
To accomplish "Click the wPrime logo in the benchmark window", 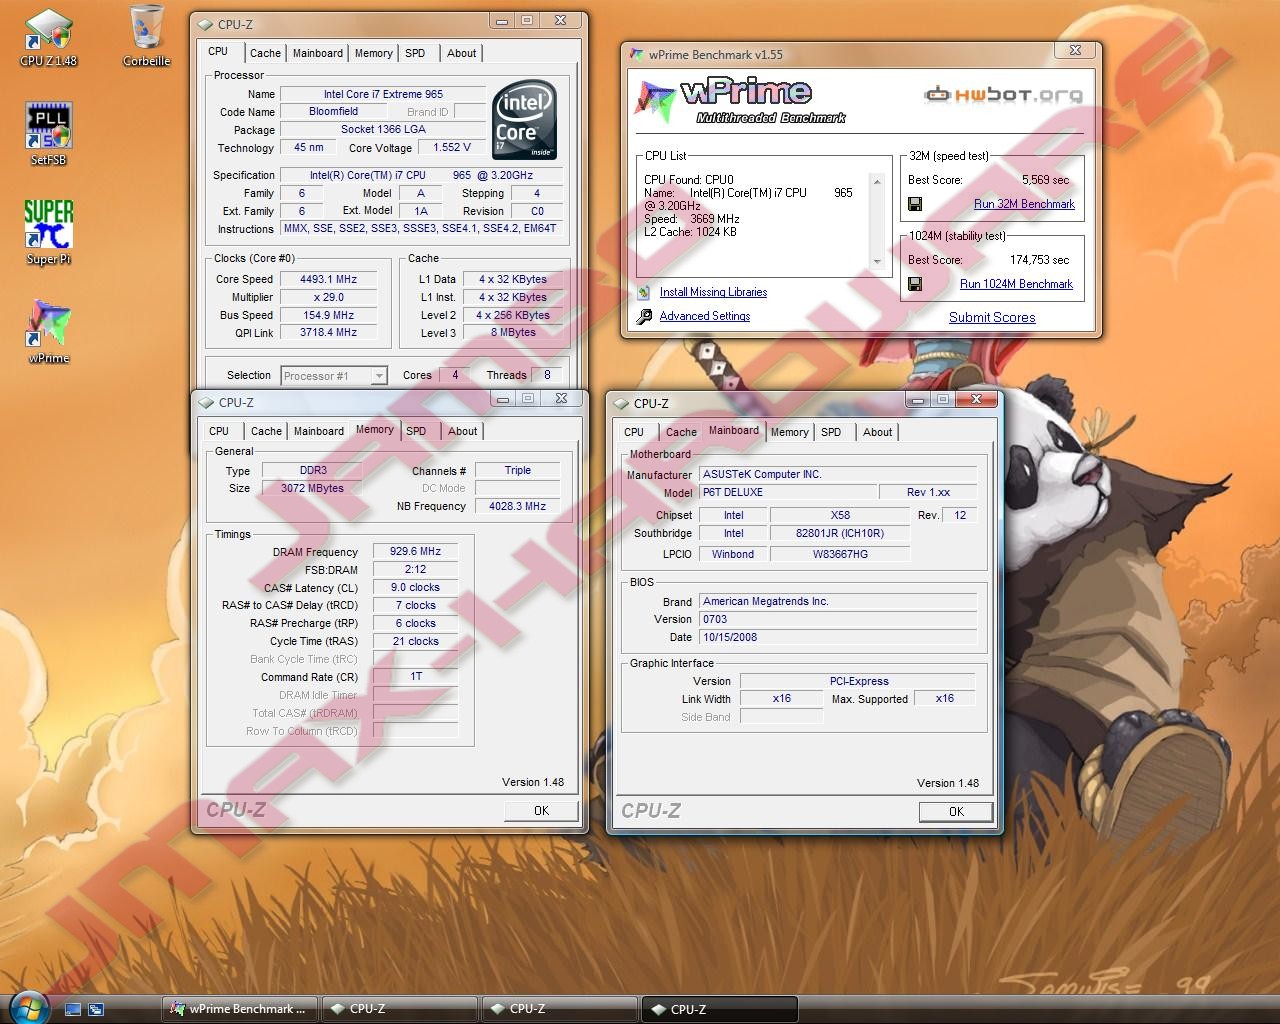I will click(740, 100).
